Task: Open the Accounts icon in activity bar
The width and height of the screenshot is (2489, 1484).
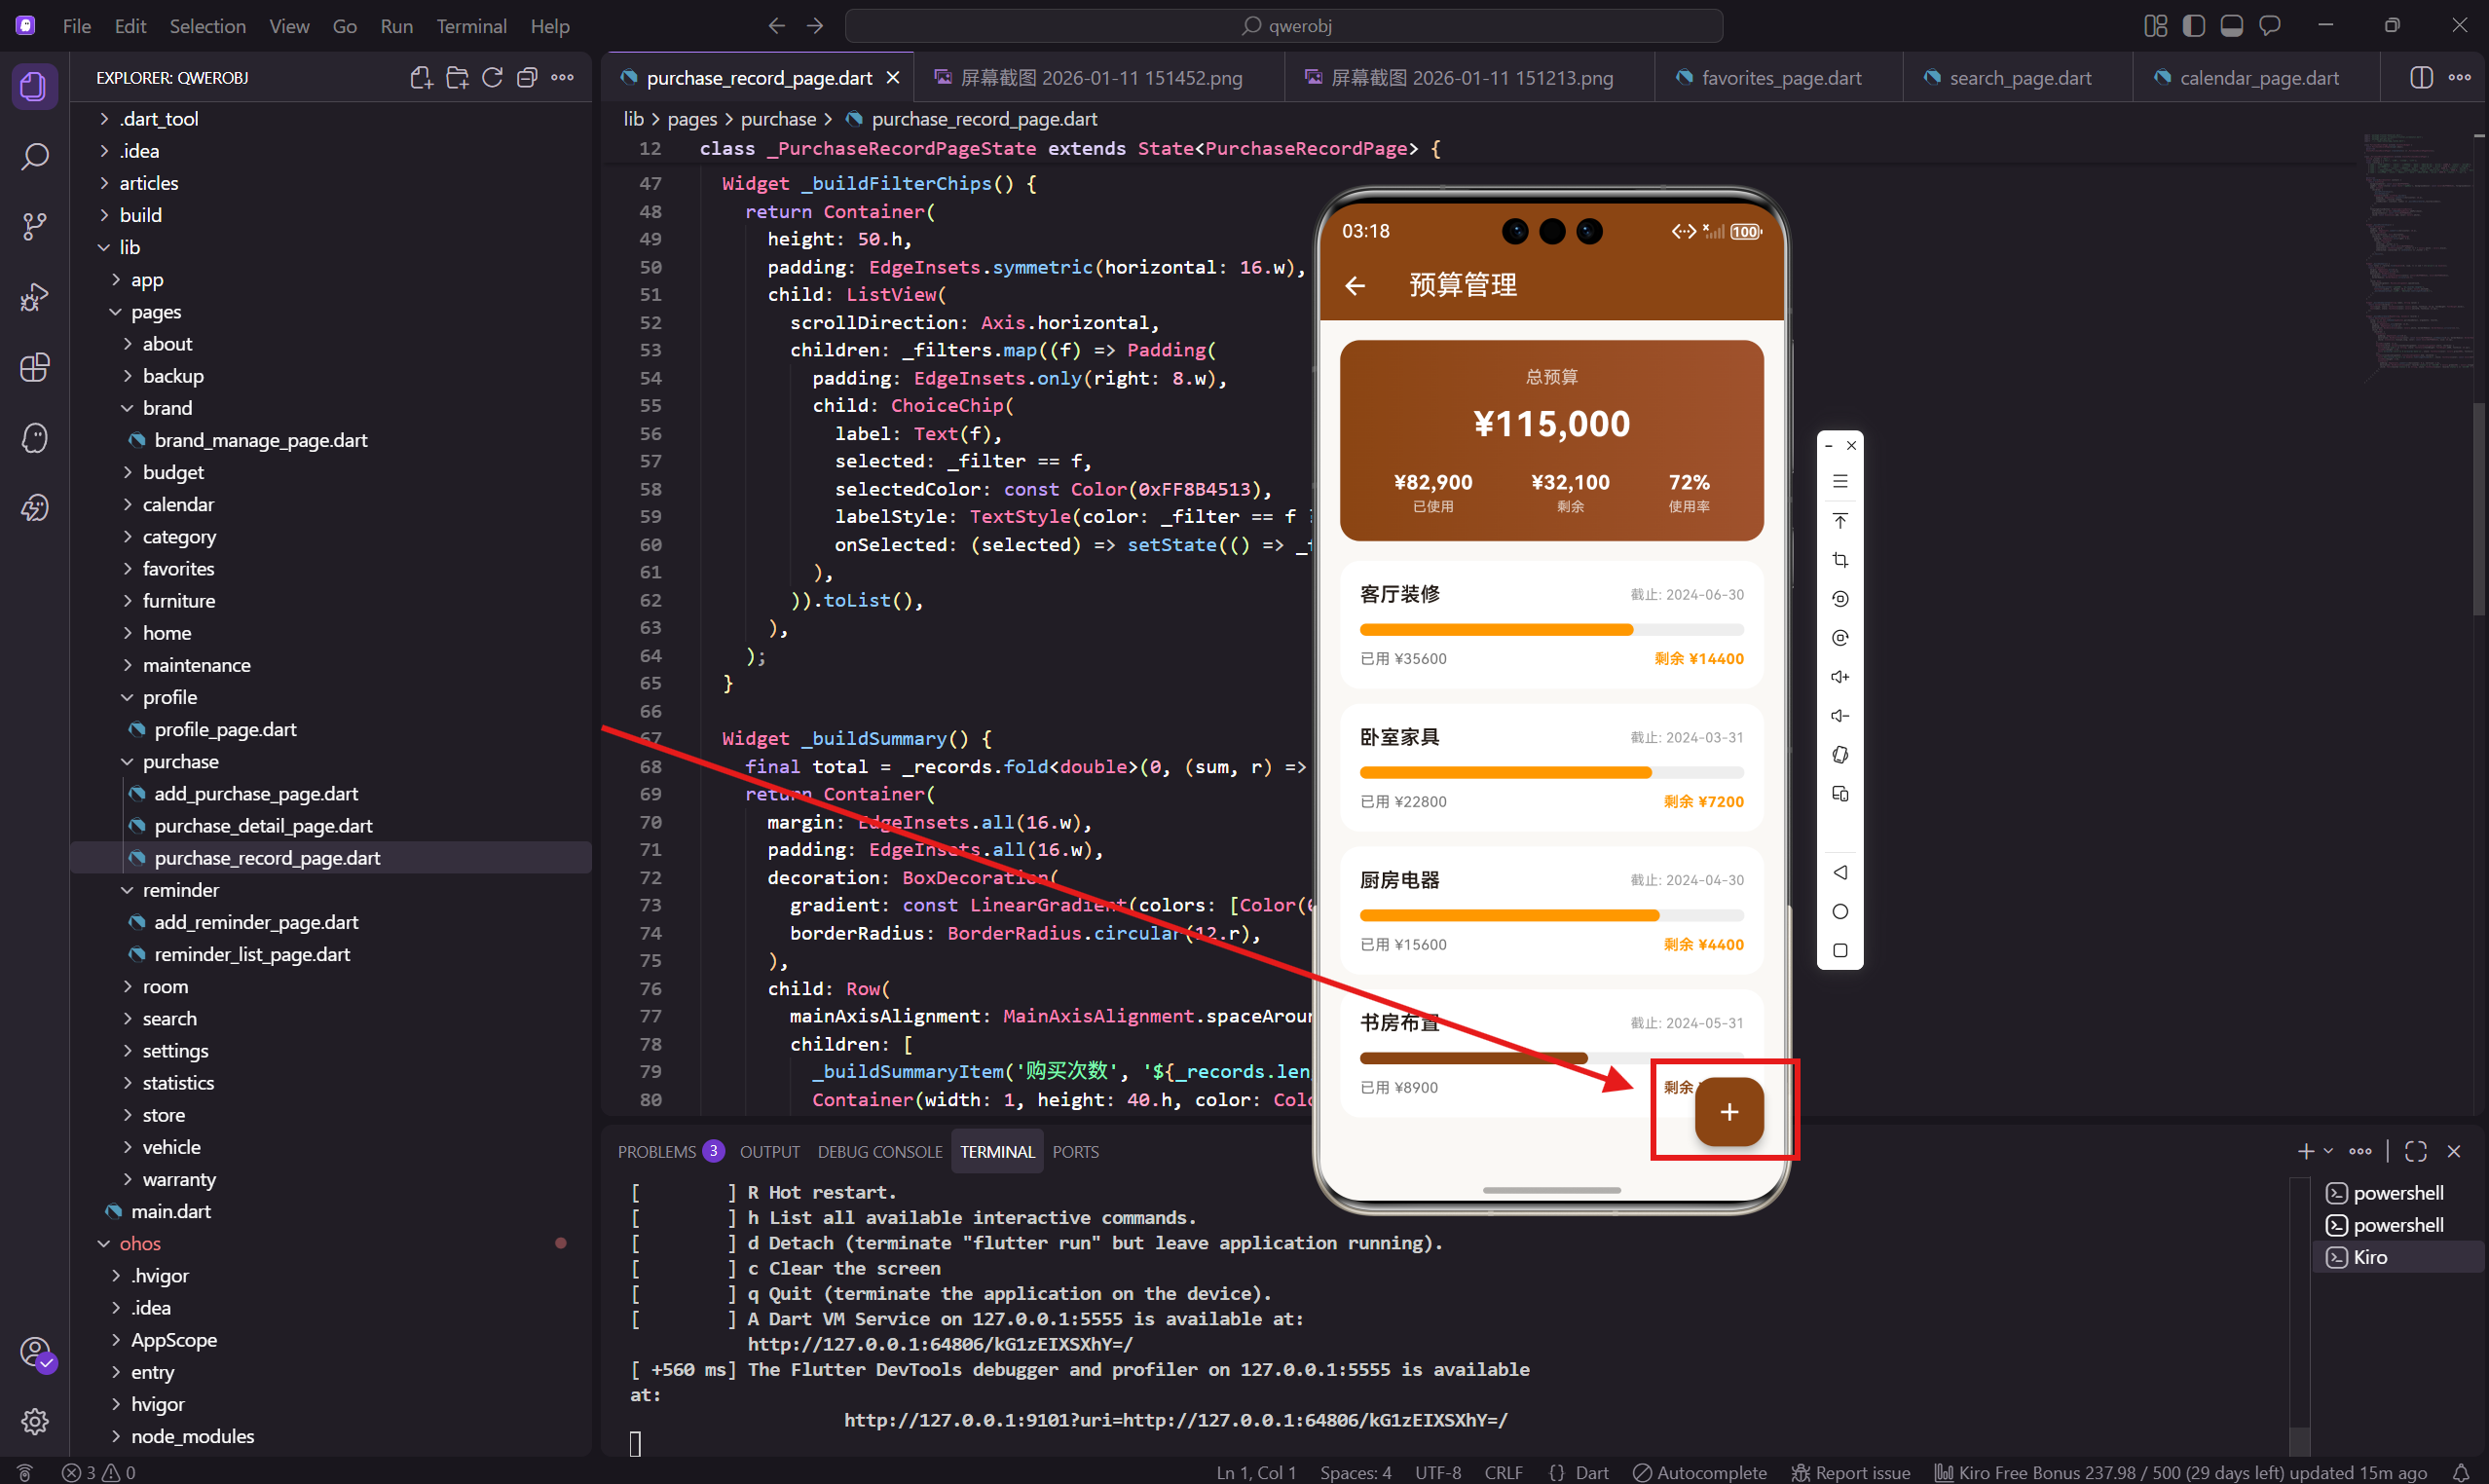Action: (x=36, y=1353)
